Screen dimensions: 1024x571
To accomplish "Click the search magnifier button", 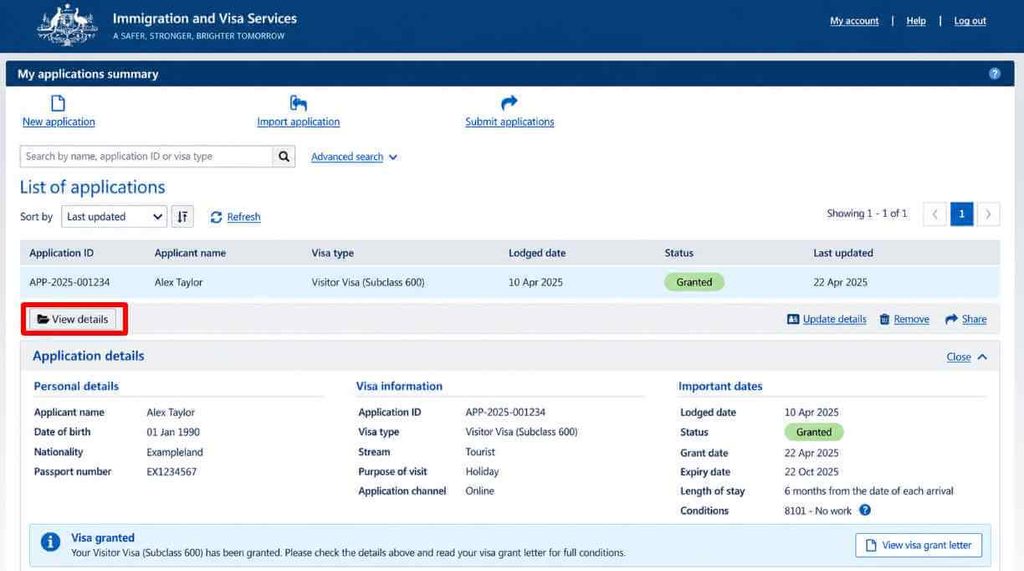I will (x=283, y=156).
